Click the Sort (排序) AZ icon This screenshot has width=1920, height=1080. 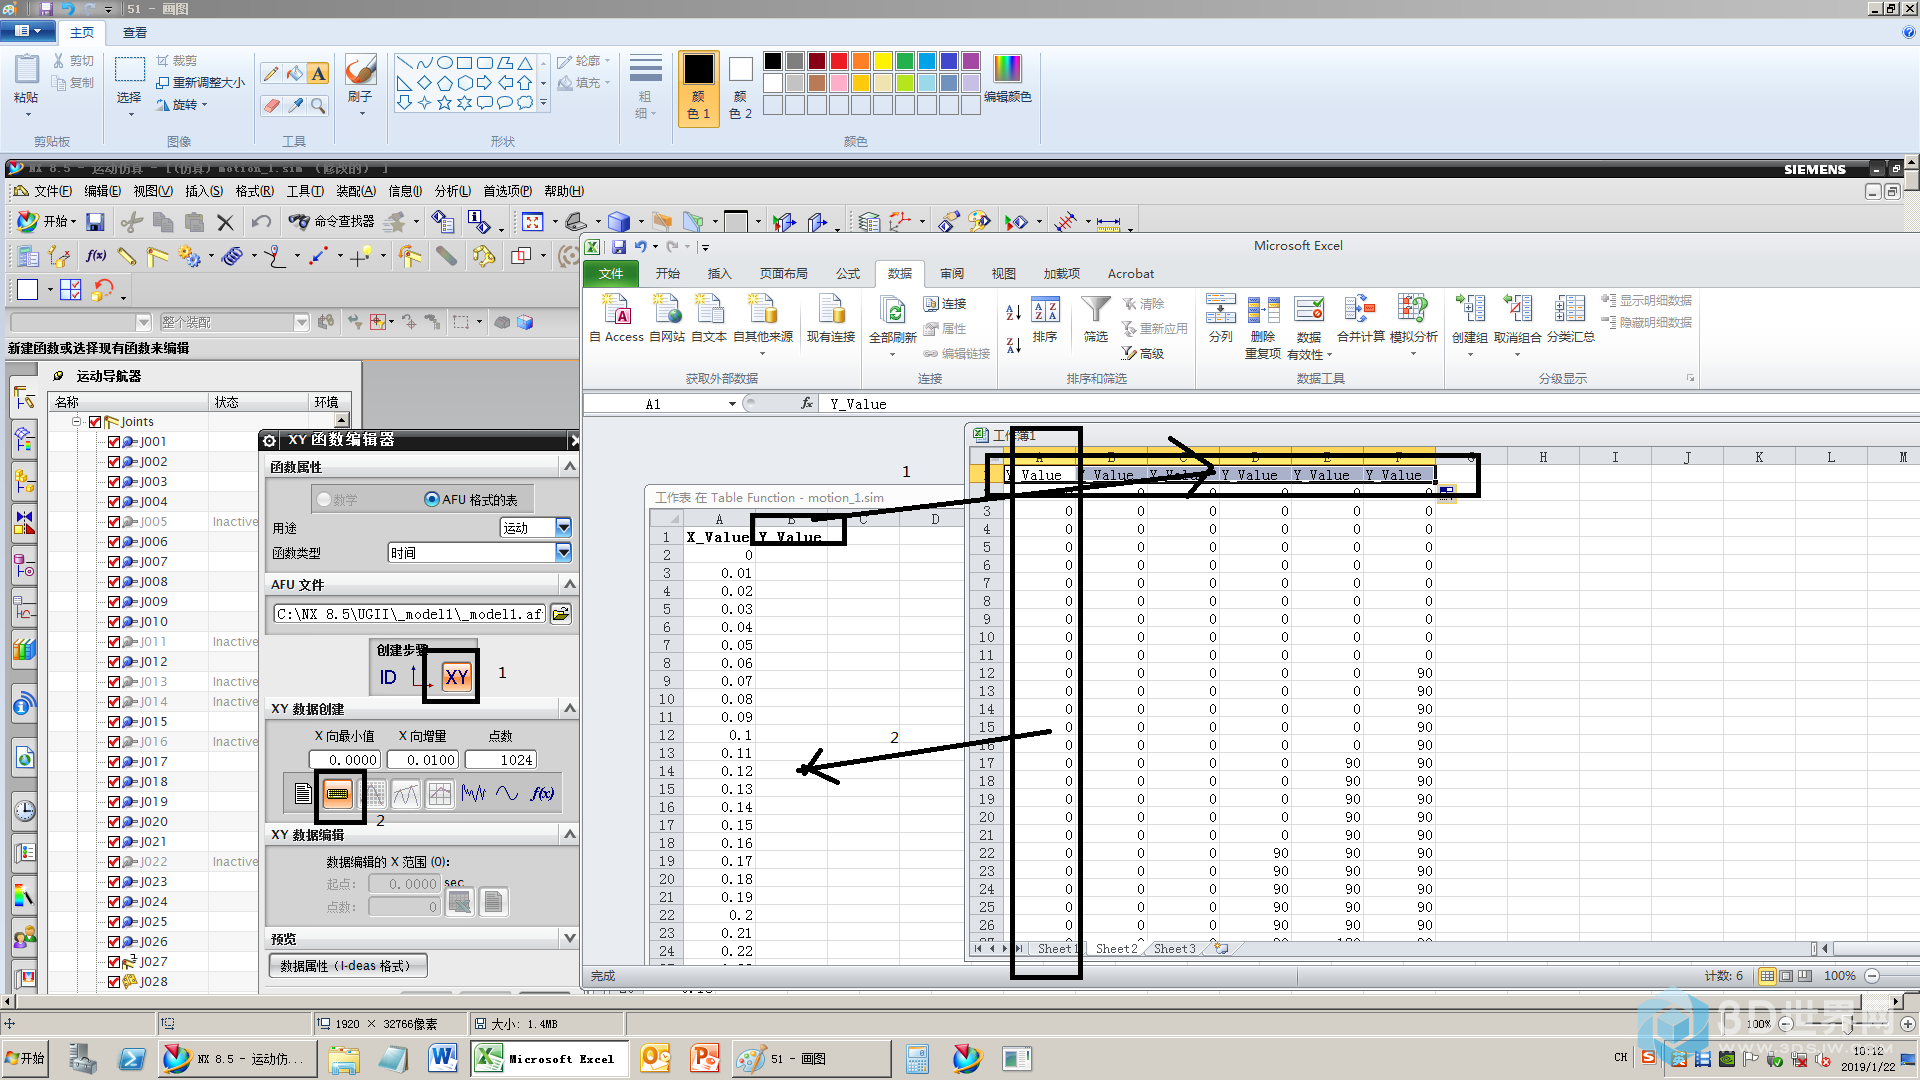1045,311
